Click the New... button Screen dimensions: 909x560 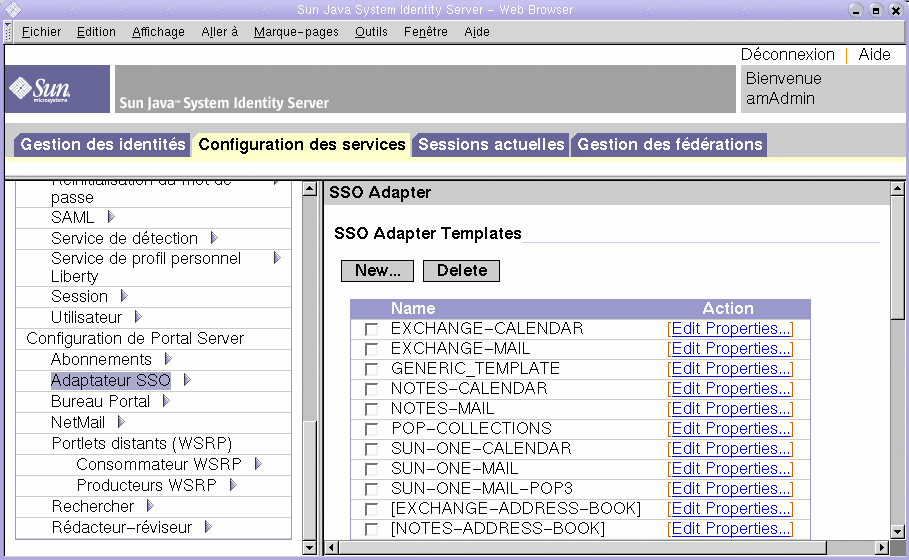tap(377, 271)
